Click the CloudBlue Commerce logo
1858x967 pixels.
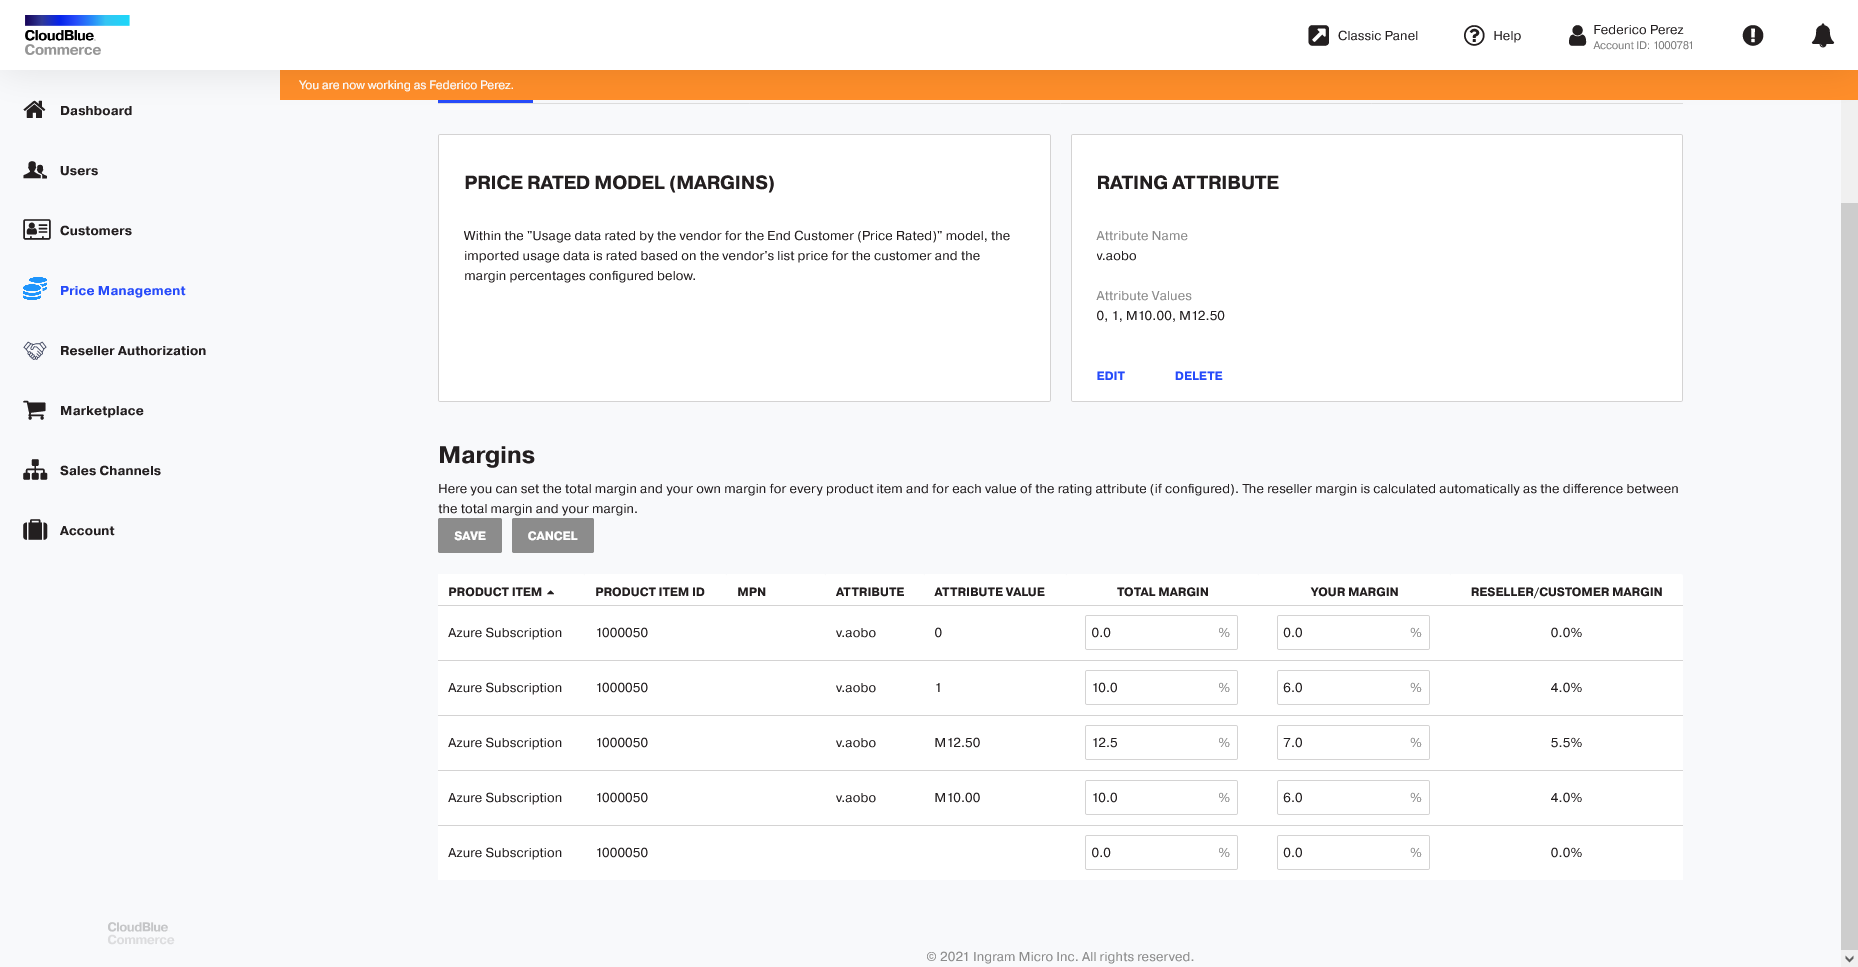tap(77, 36)
